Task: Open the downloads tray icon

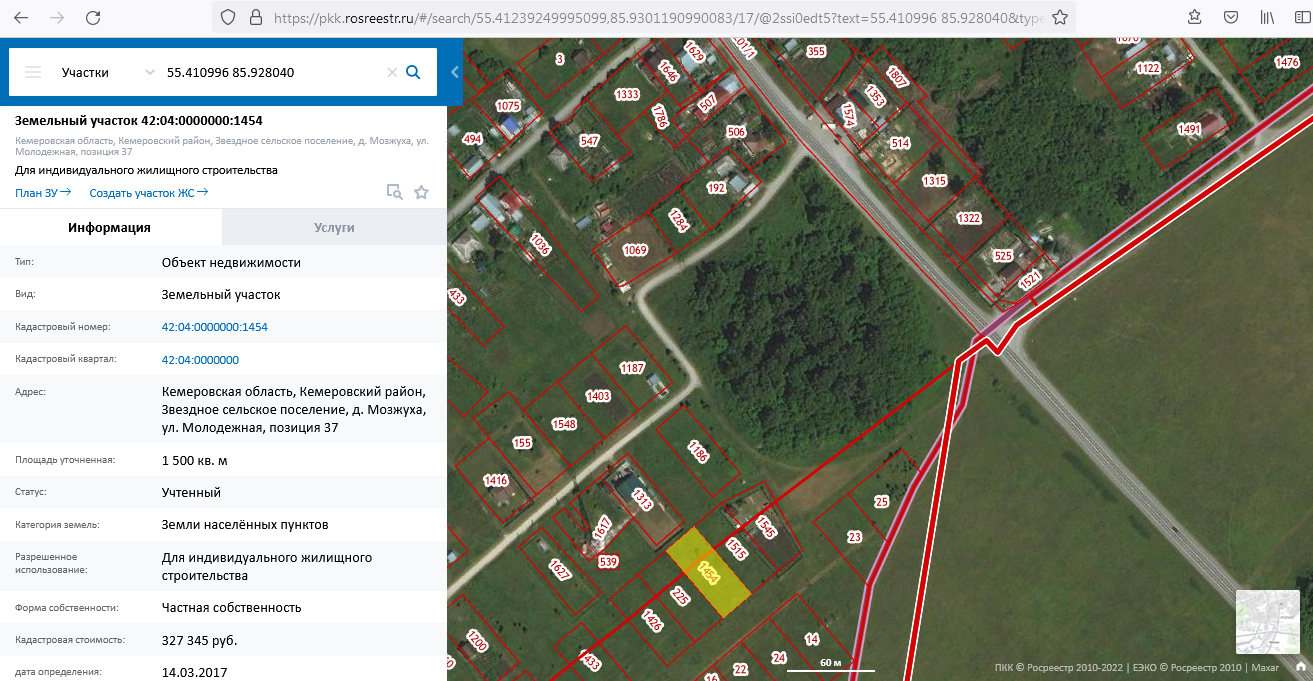Action: (1194, 17)
